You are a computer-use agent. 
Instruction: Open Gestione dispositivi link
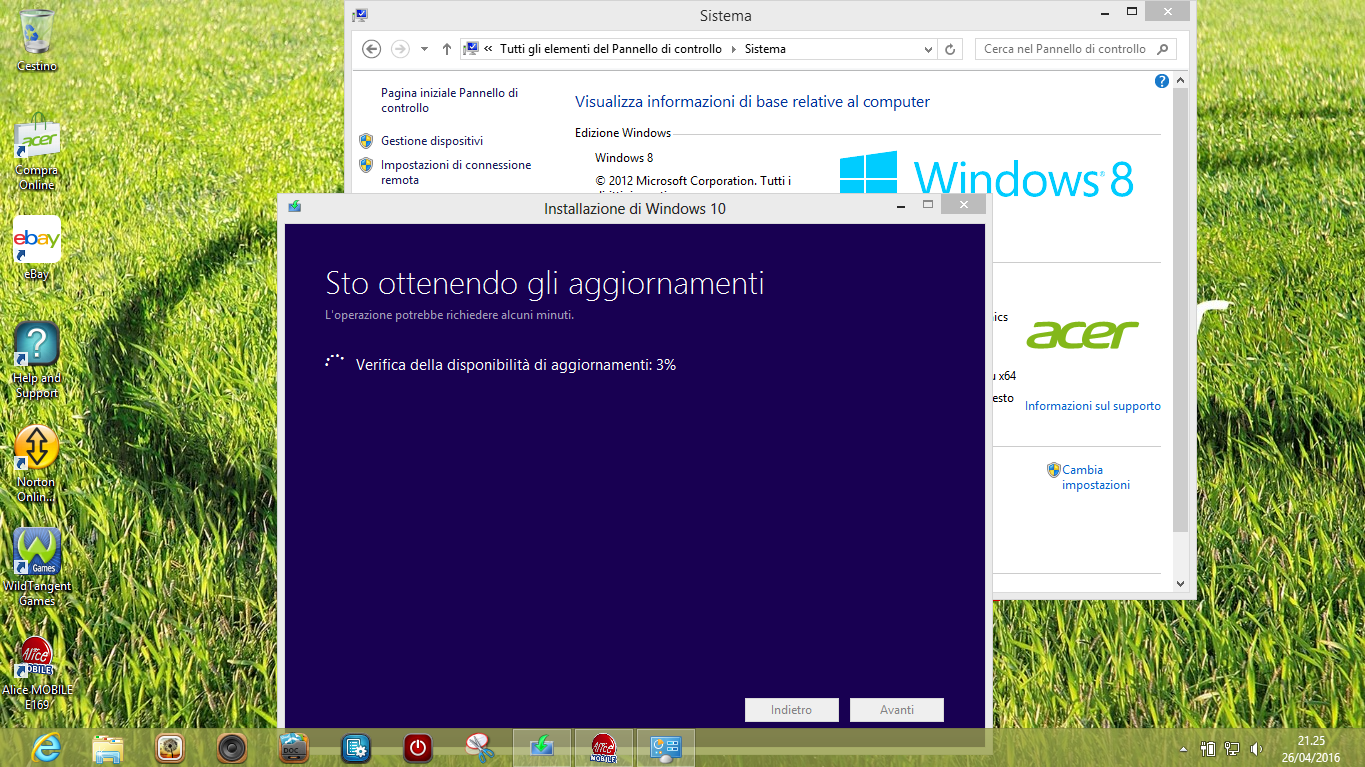[432, 141]
